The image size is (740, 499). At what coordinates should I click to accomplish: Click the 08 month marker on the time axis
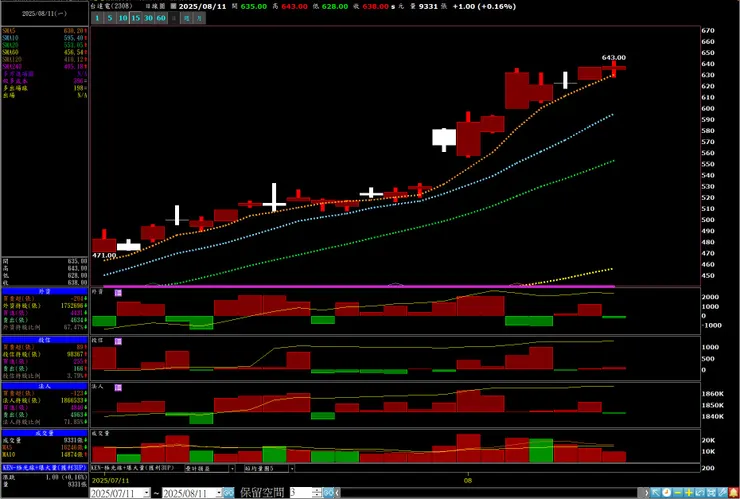point(468,481)
